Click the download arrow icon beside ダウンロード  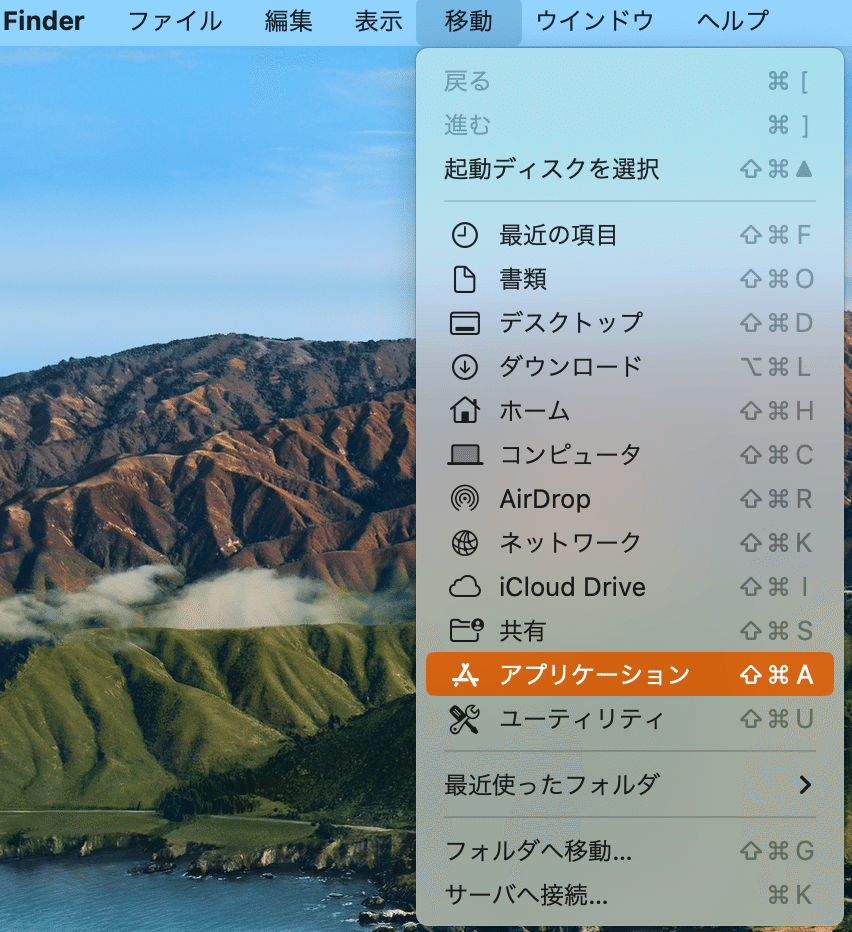[464, 367]
